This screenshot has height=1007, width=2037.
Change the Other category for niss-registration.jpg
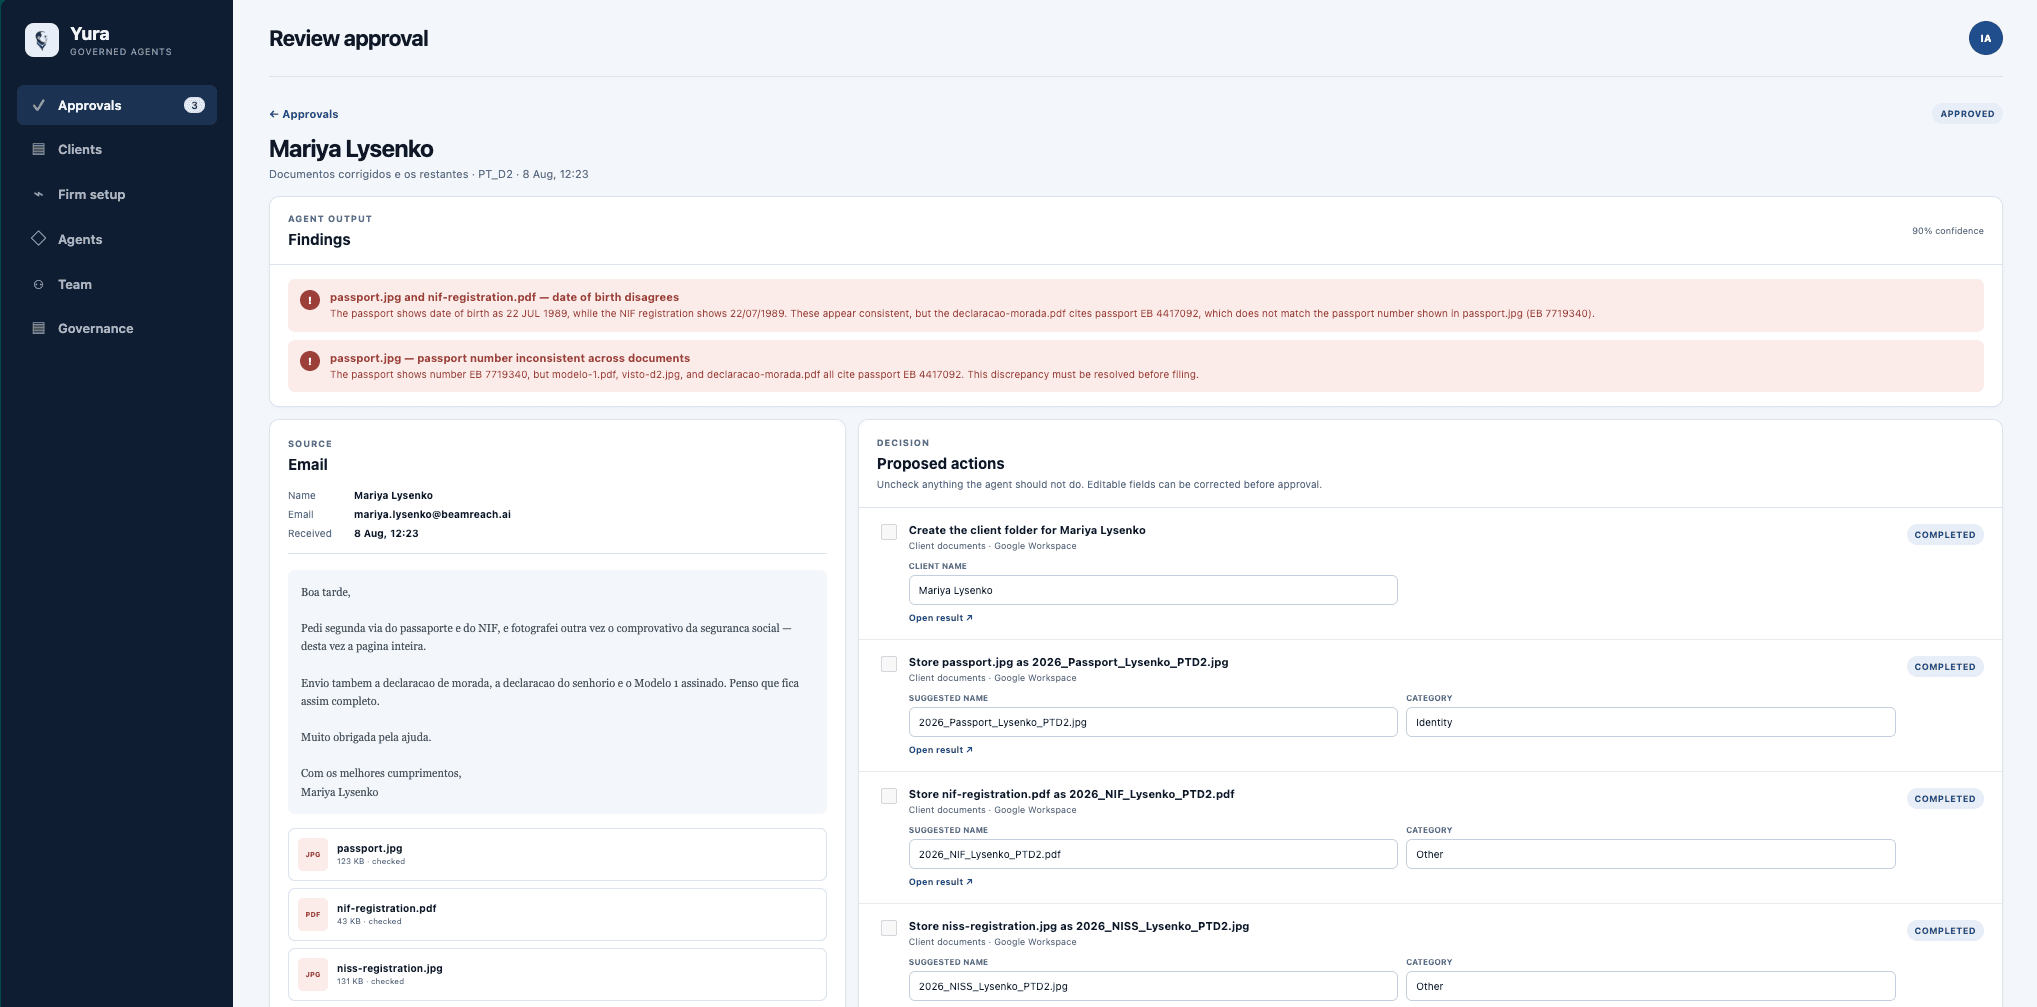click(x=1651, y=986)
